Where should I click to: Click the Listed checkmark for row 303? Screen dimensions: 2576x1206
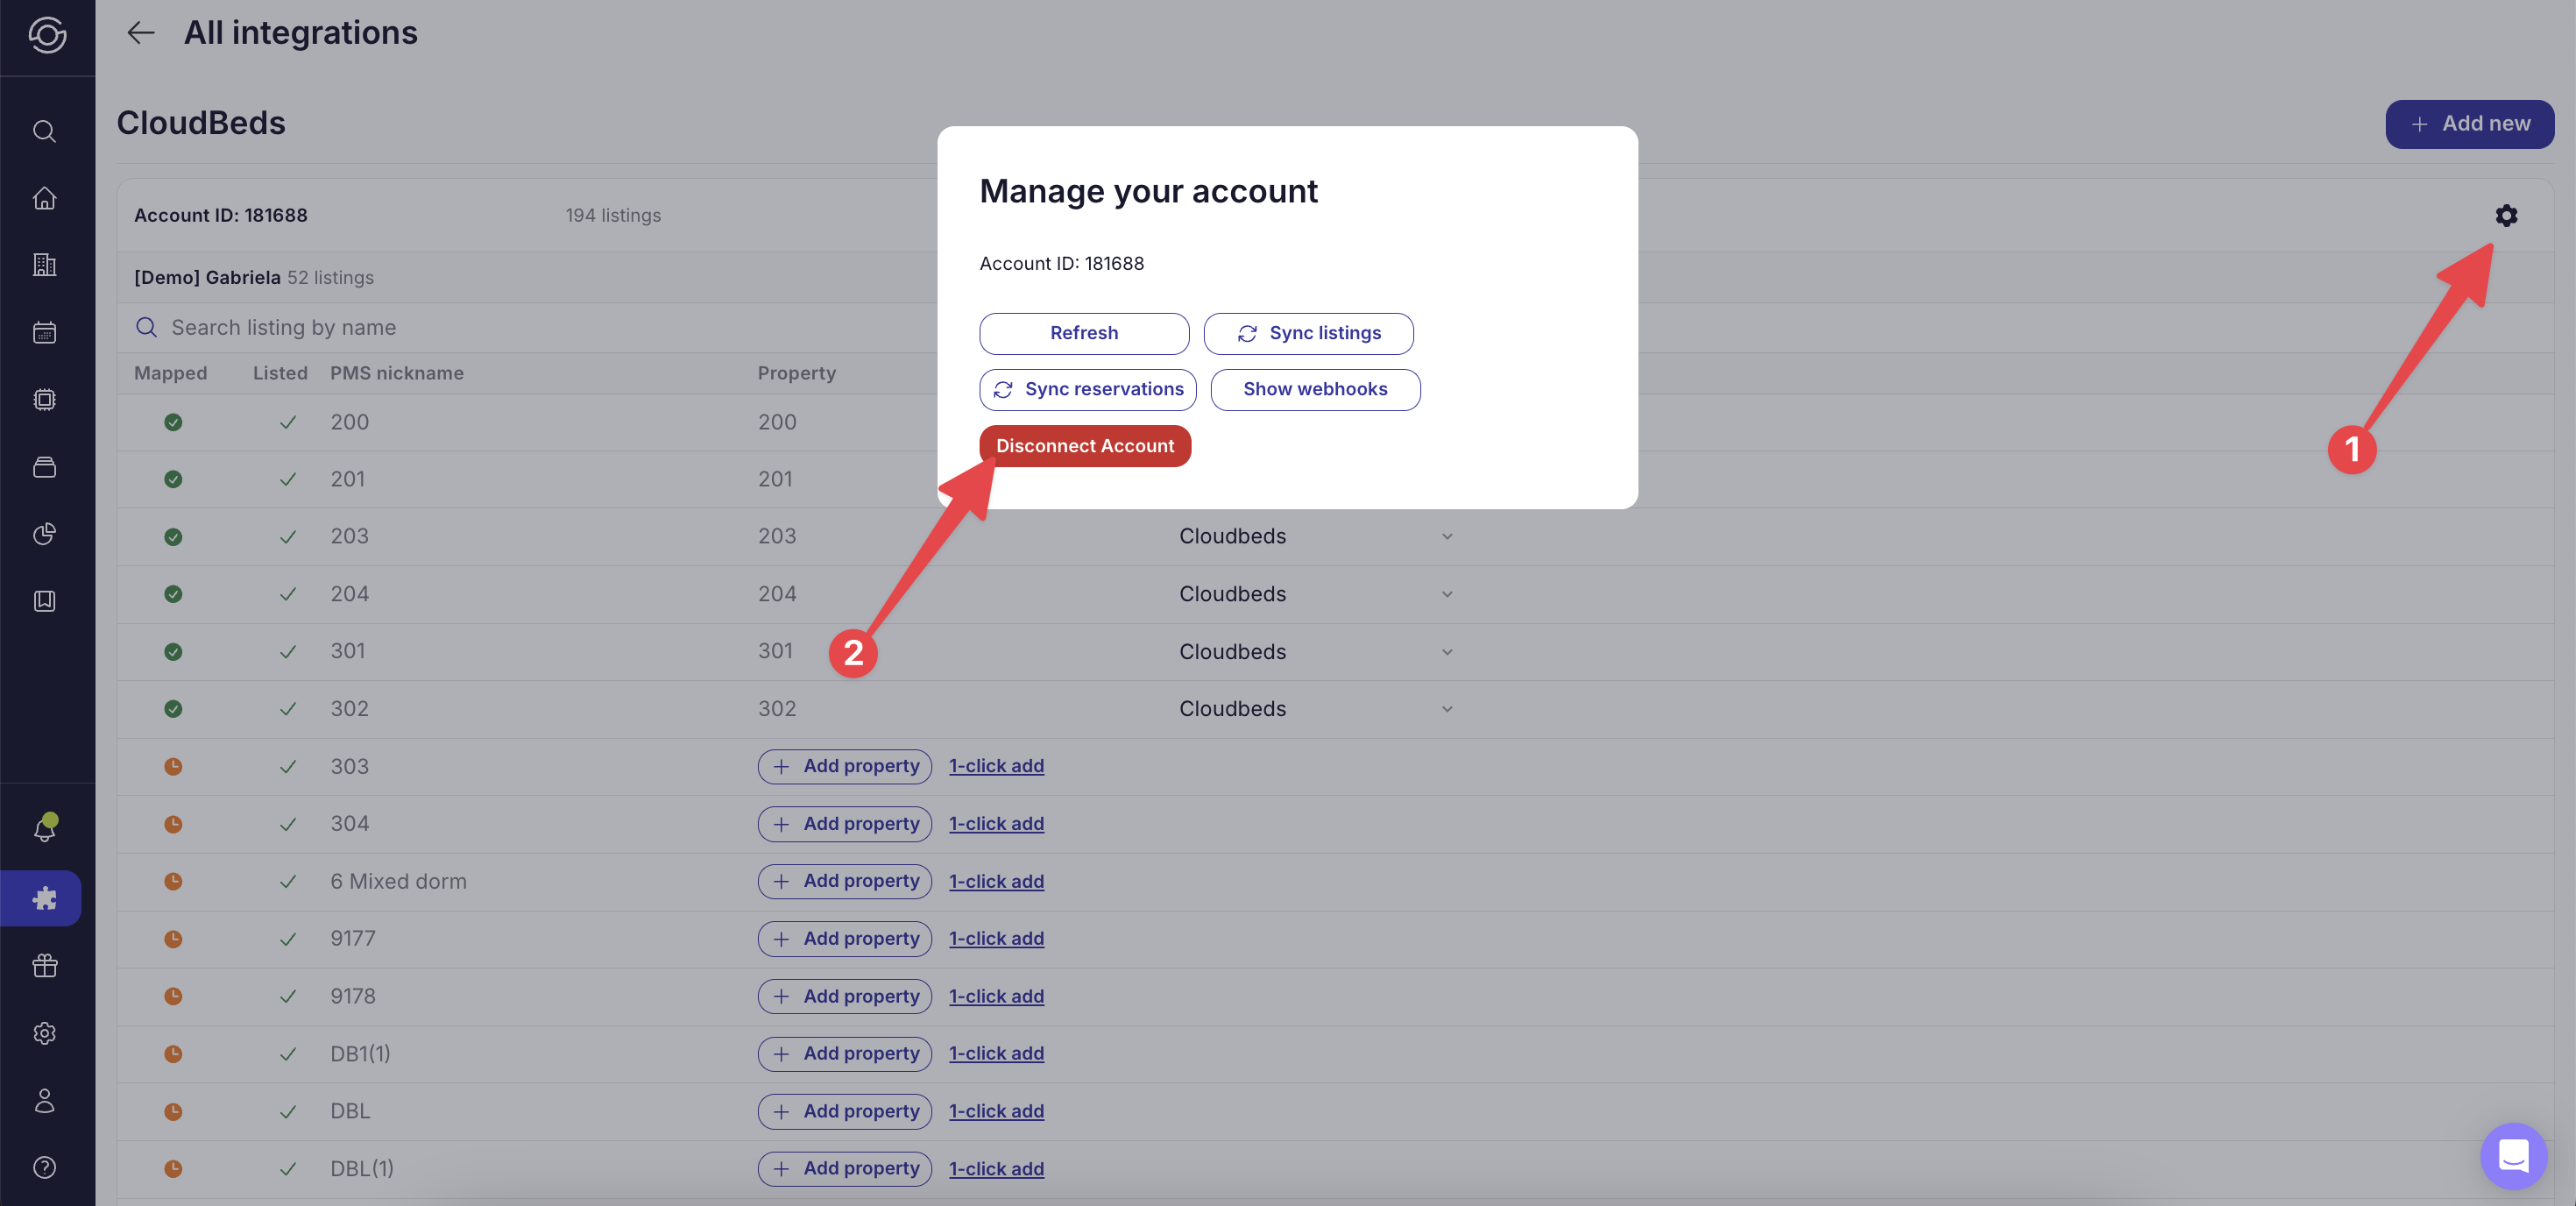tap(288, 766)
